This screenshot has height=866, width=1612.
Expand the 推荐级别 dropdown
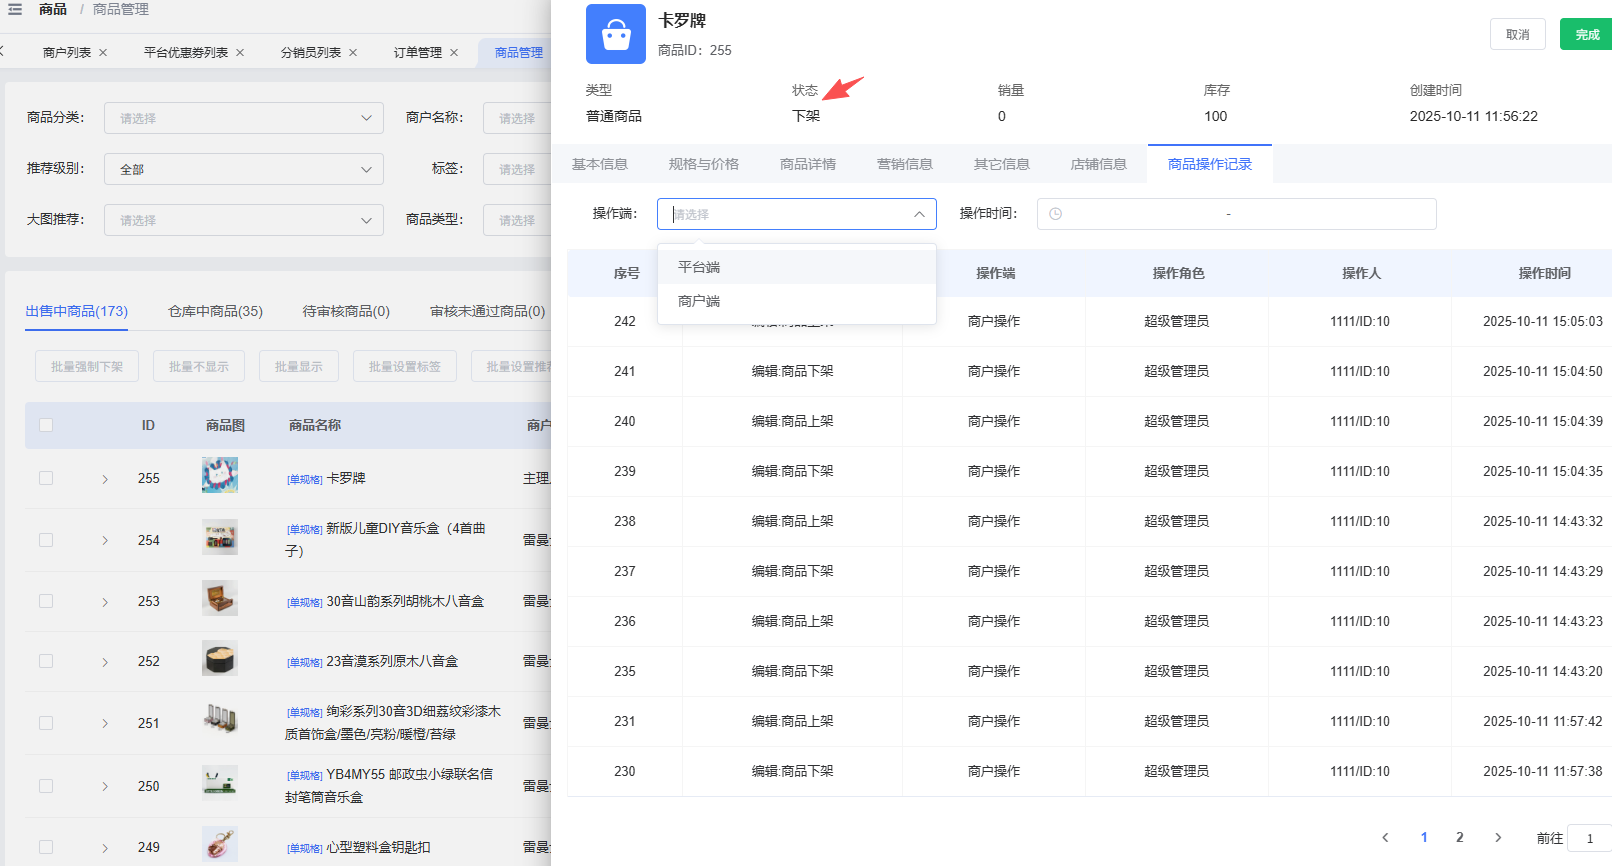coord(243,169)
